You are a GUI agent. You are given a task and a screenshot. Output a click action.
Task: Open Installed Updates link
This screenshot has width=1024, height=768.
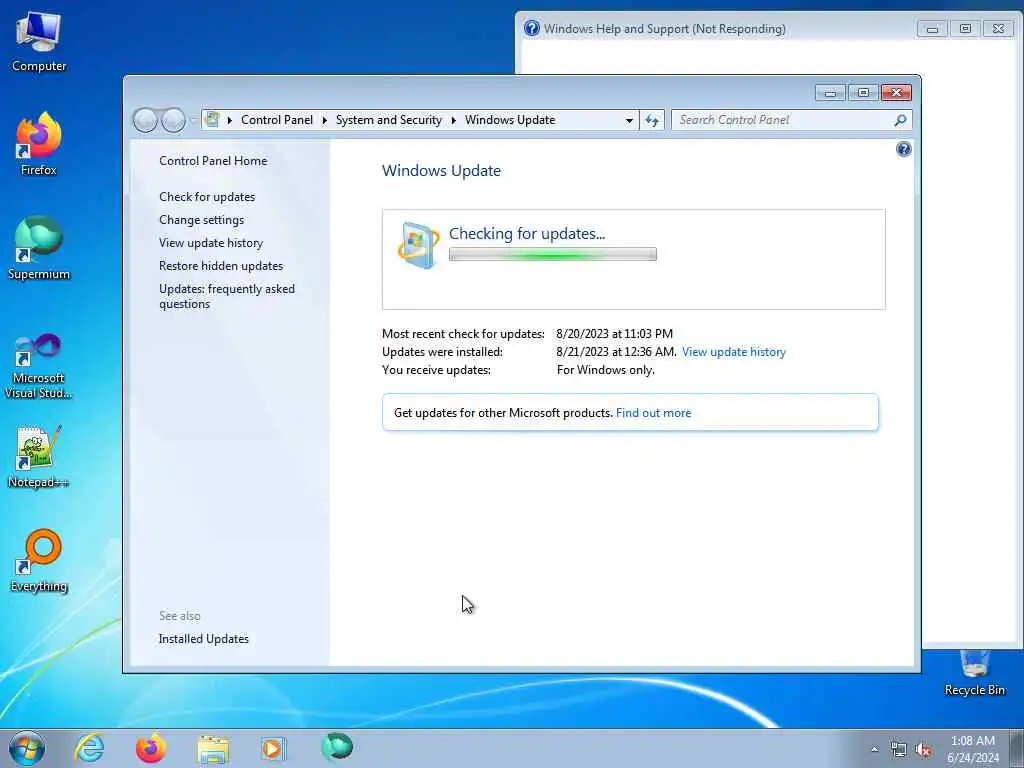tap(204, 639)
